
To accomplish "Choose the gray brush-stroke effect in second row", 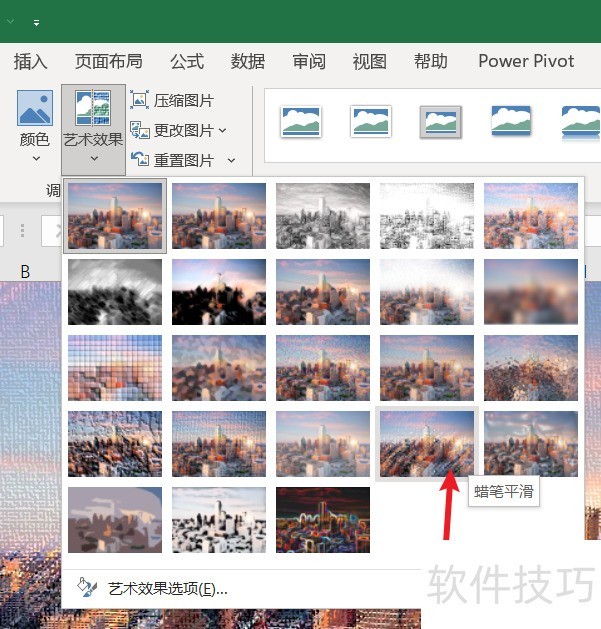I will pos(115,292).
